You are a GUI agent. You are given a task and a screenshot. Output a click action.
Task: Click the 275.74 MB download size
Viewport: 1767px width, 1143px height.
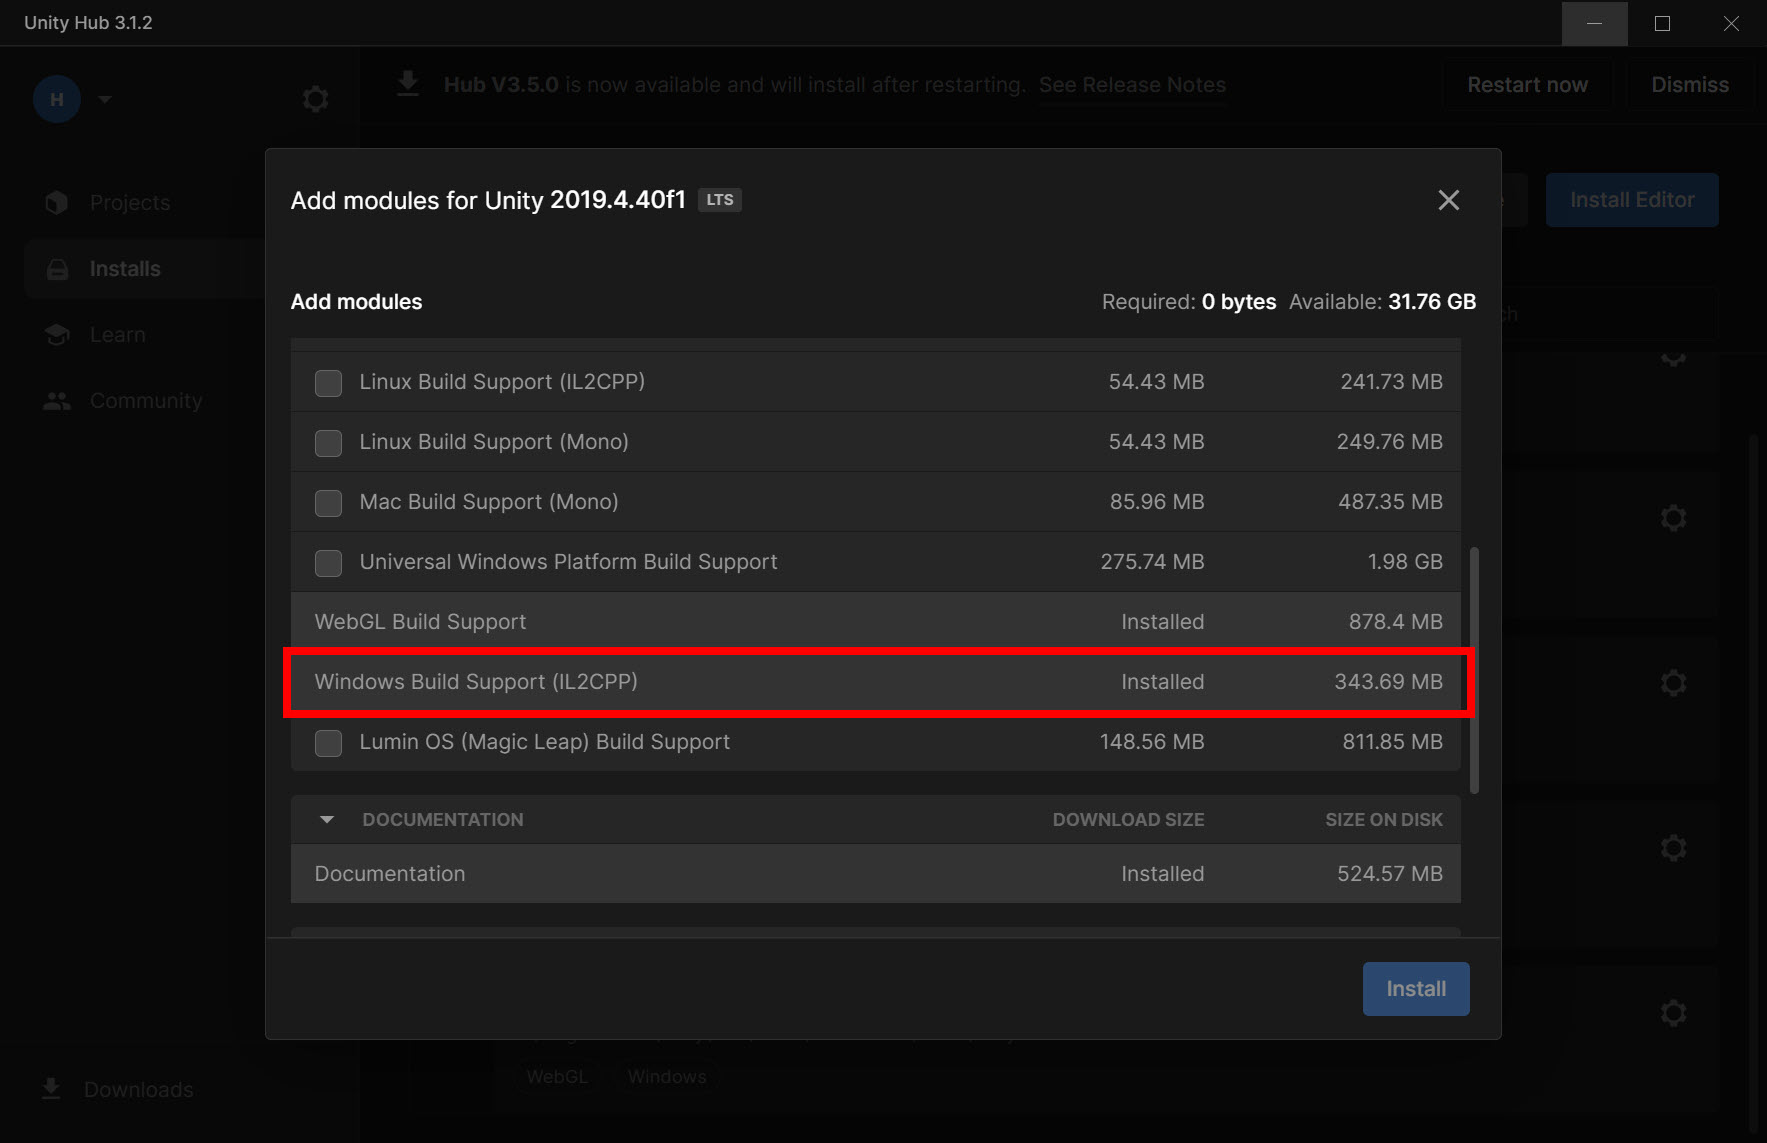click(x=1152, y=562)
